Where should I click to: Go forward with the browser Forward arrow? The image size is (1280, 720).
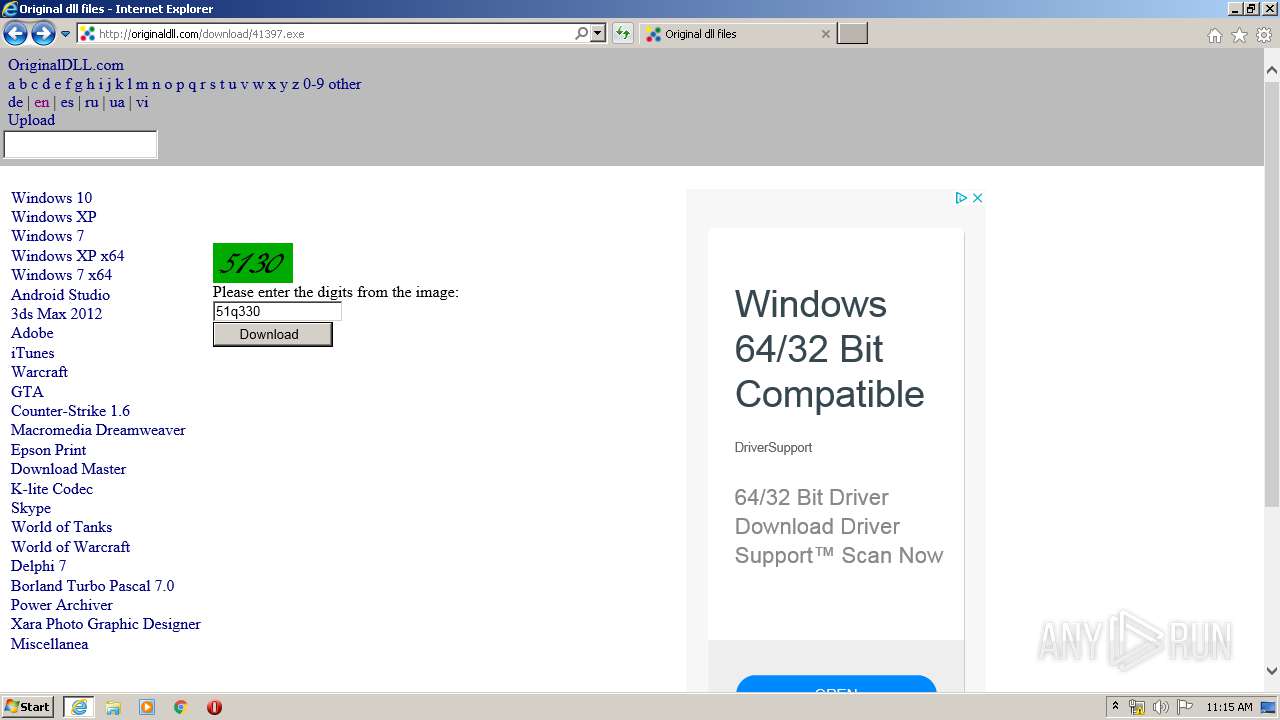43,34
